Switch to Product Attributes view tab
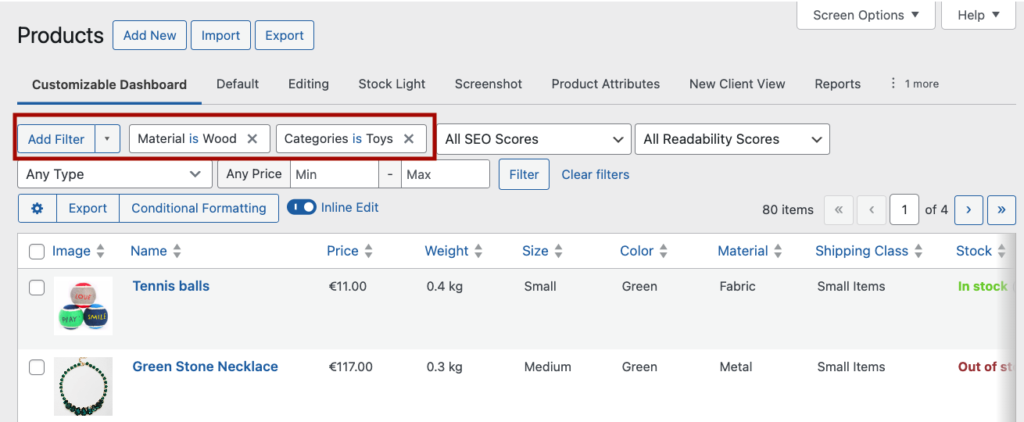1024x422 pixels. (x=605, y=84)
